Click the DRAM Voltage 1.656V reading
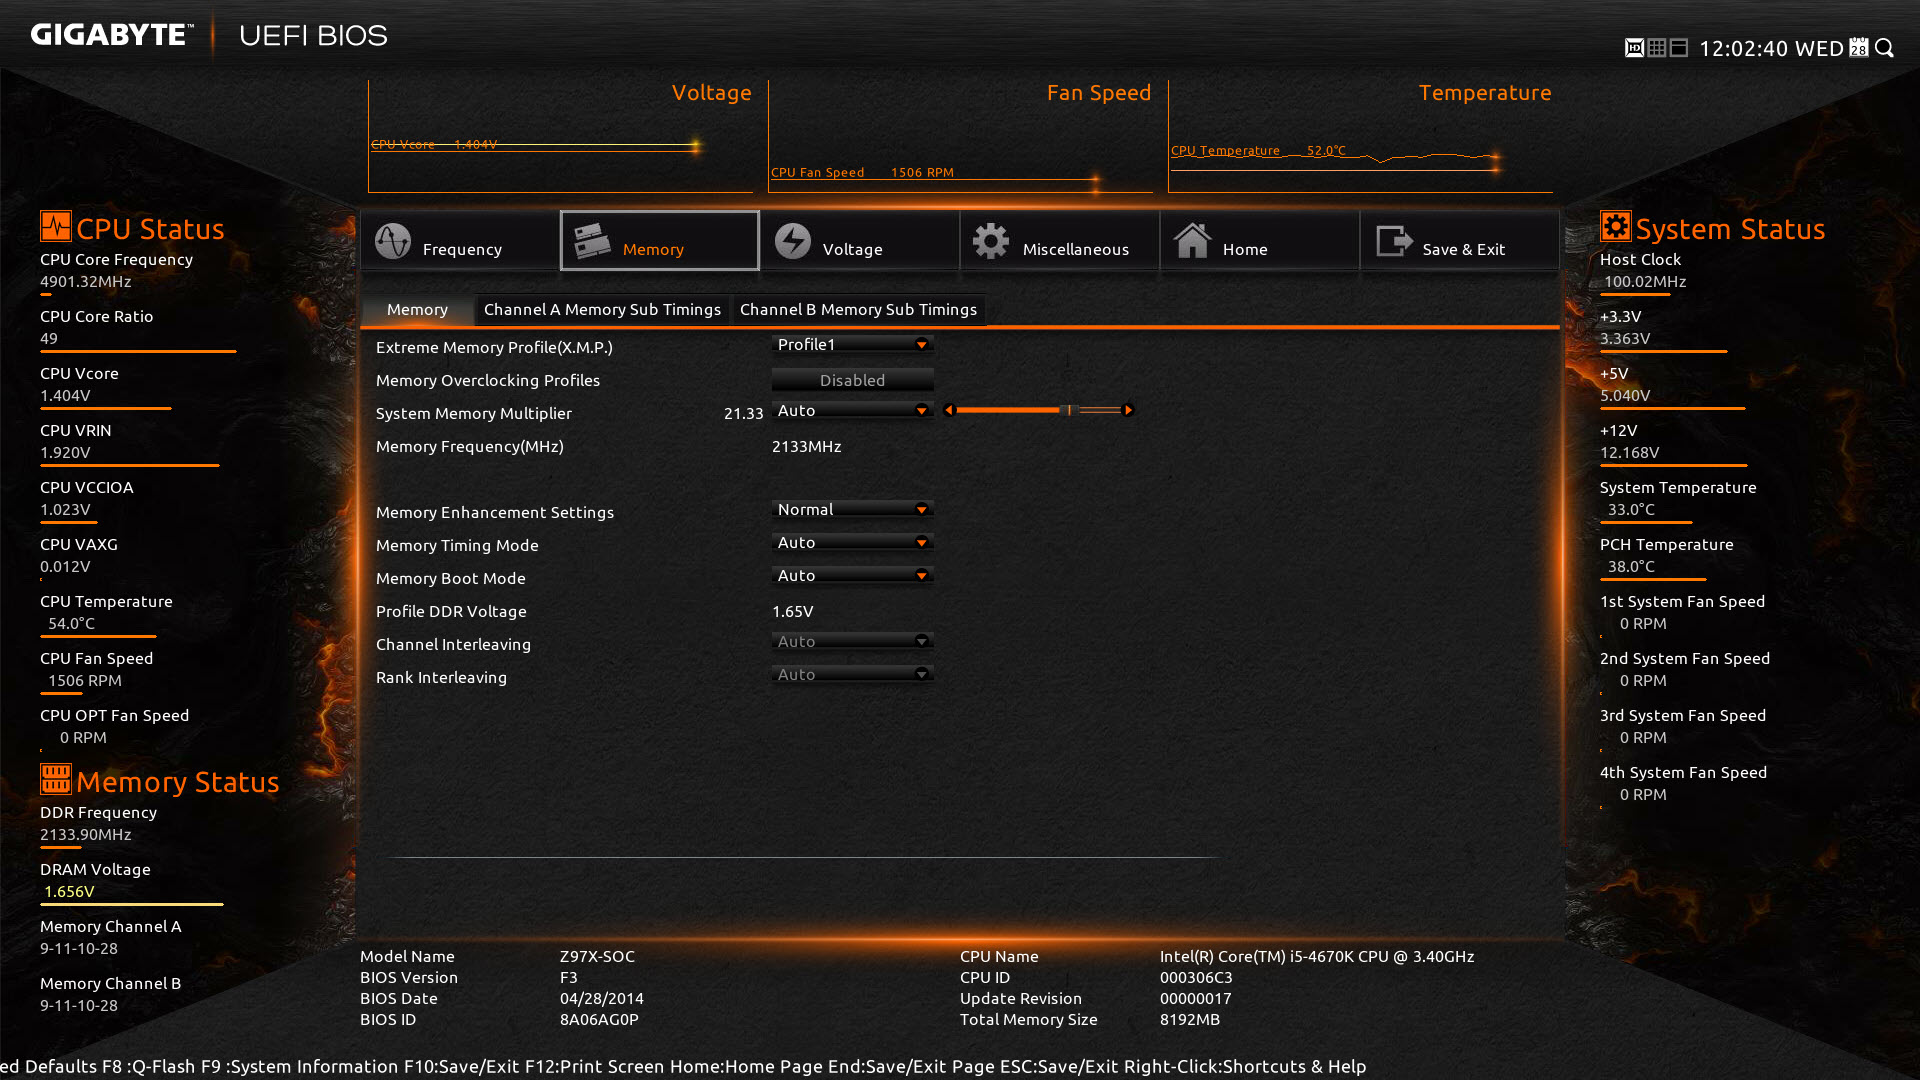The width and height of the screenshot is (1920, 1080). (69, 892)
